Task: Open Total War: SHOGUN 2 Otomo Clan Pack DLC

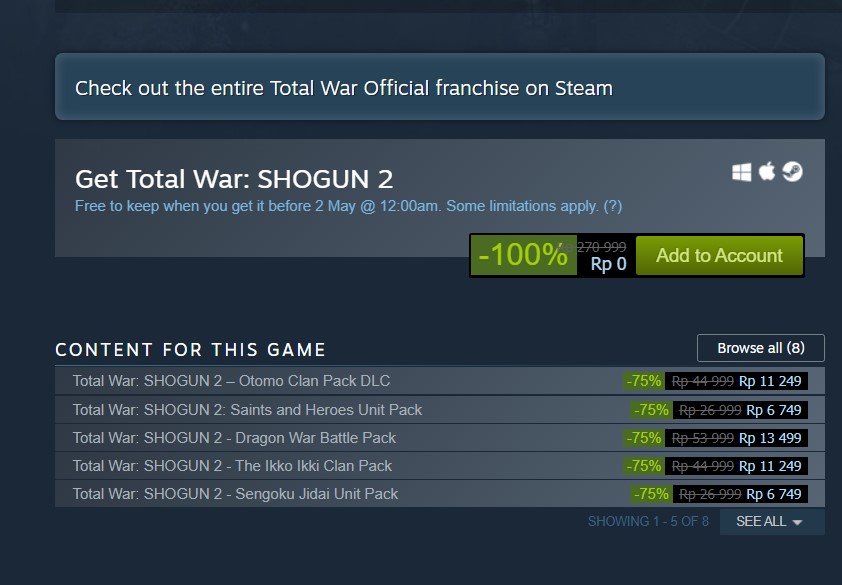Action: [230, 381]
